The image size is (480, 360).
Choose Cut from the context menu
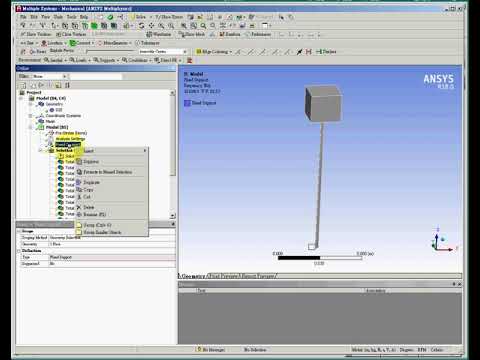click(112, 197)
